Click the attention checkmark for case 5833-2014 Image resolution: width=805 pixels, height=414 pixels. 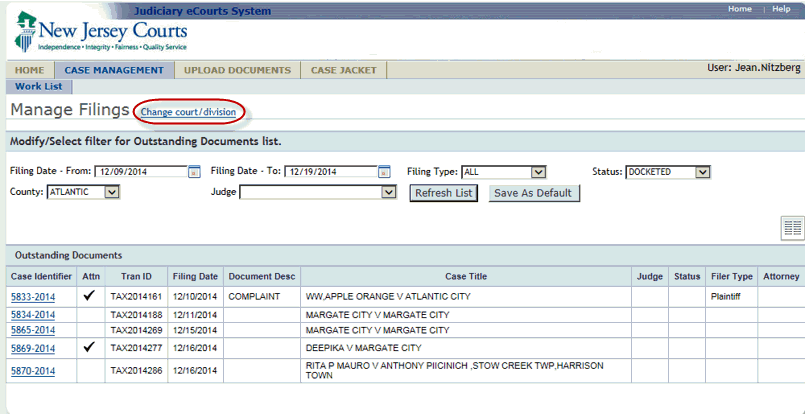click(x=90, y=297)
